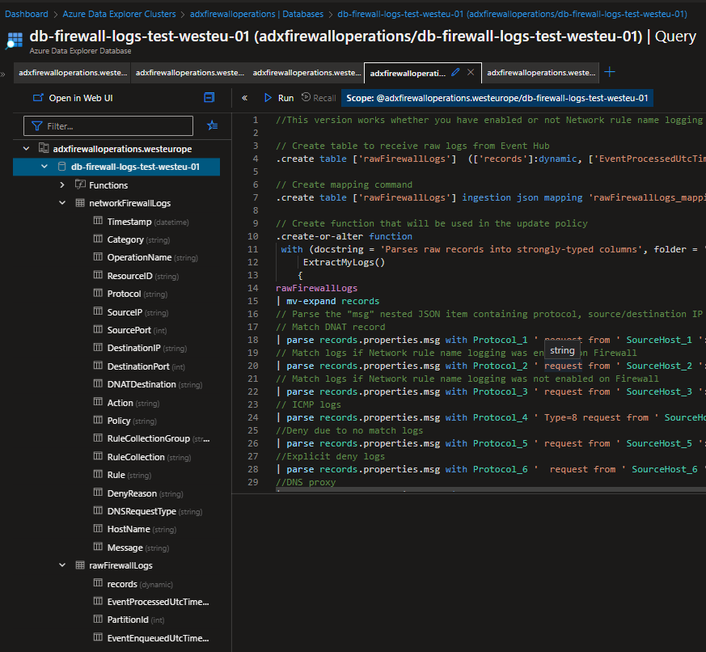Click the Run button label
The height and width of the screenshot is (652, 706).
coord(286,98)
